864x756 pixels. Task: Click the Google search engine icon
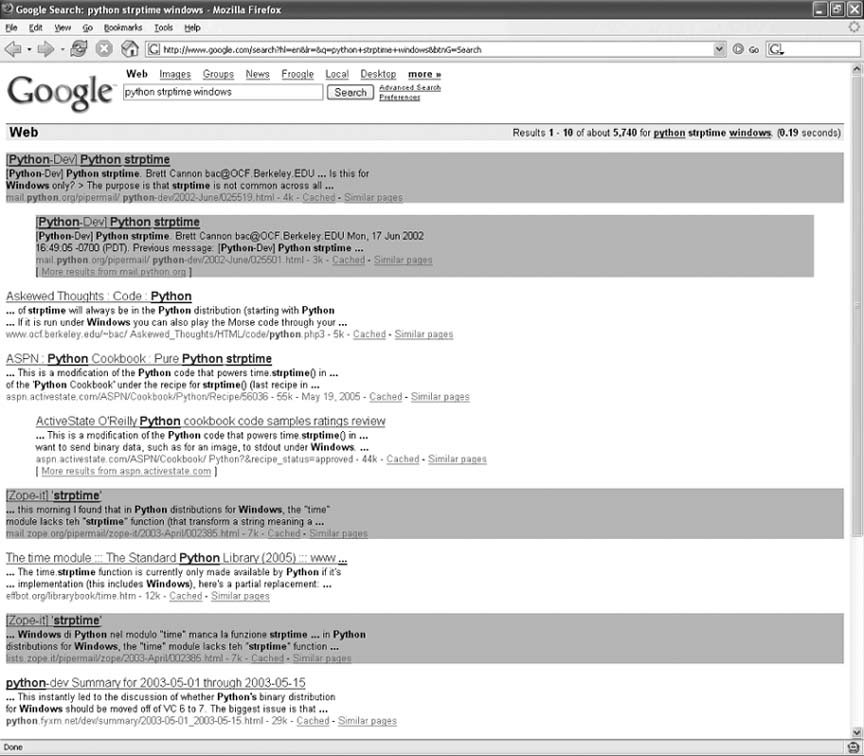pos(777,48)
